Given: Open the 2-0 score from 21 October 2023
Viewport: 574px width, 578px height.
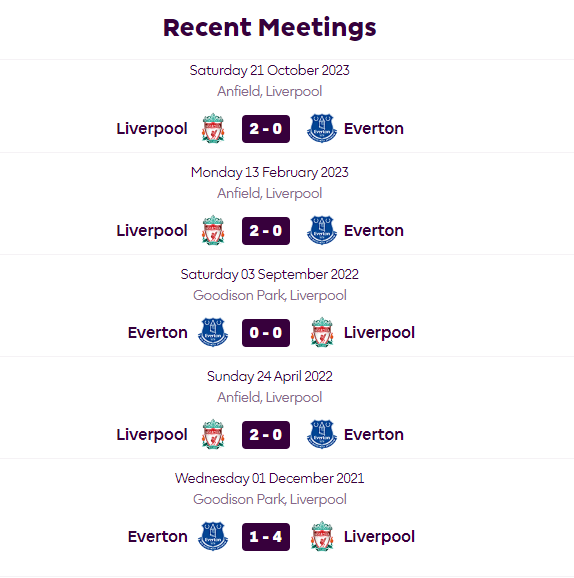Looking at the screenshot, I should coord(266,129).
